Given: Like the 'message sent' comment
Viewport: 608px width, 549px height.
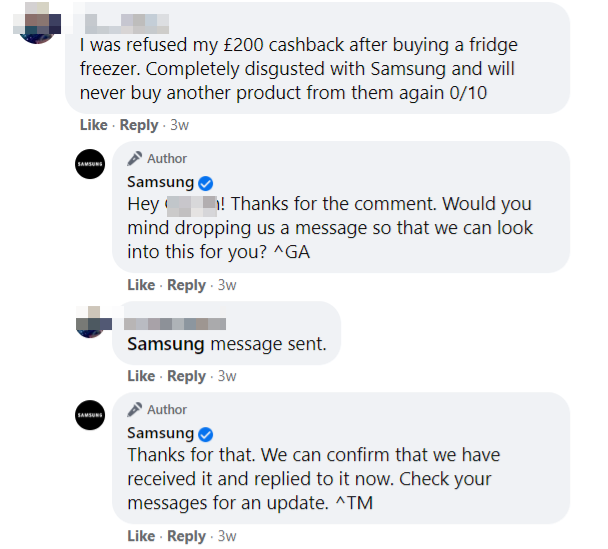Looking at the screenshot, I should [141, 376].
